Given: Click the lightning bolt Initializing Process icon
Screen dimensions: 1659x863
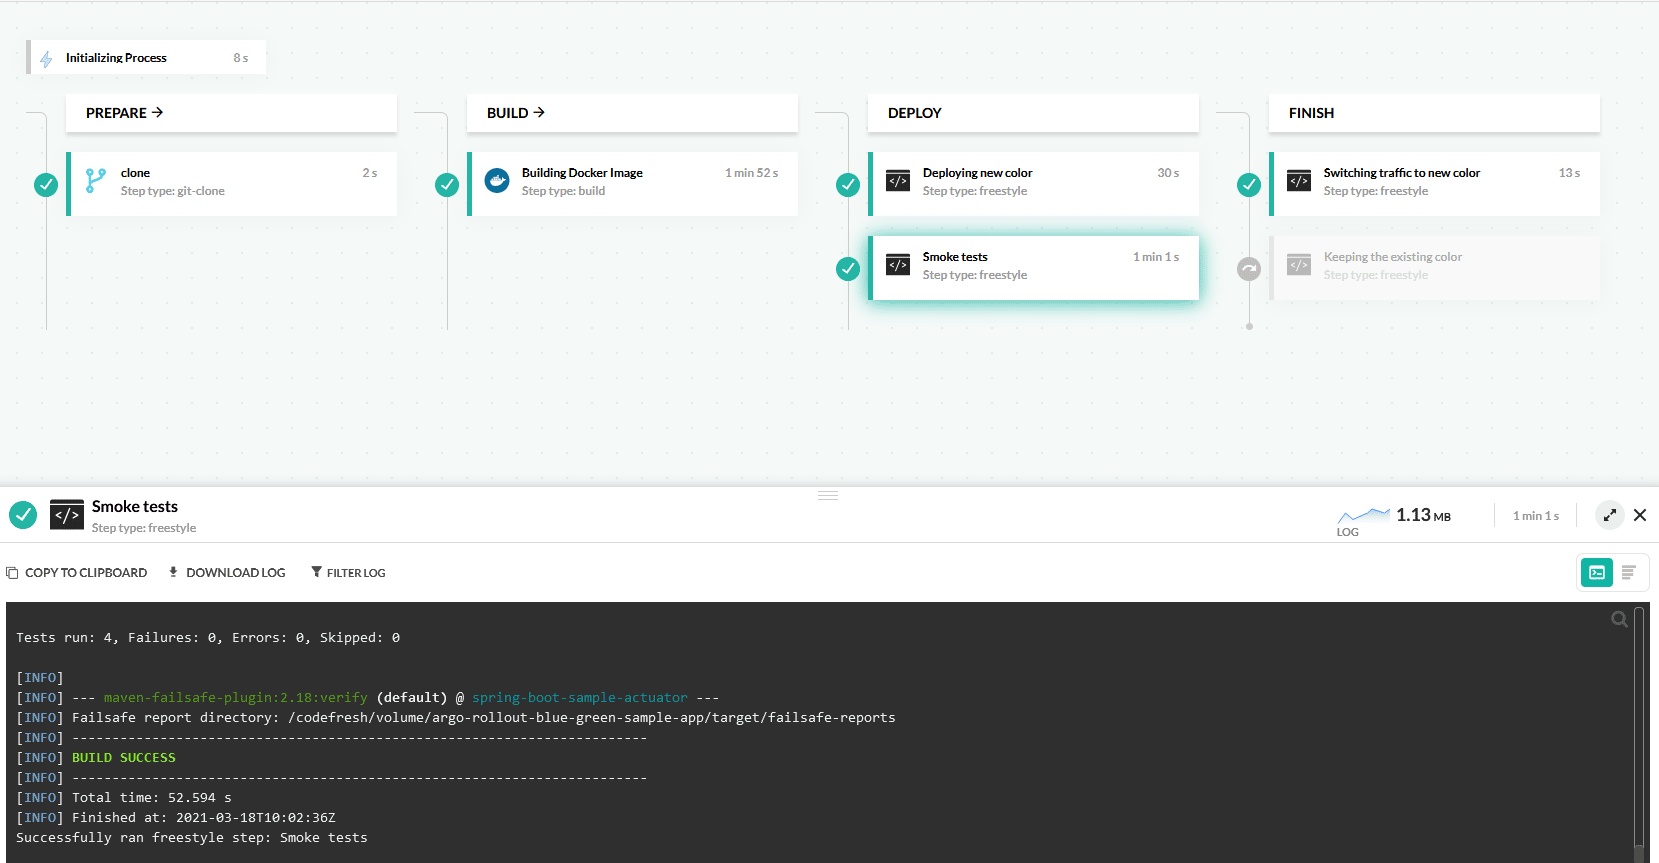Looking at the screenshot, I should click(46, 59).
